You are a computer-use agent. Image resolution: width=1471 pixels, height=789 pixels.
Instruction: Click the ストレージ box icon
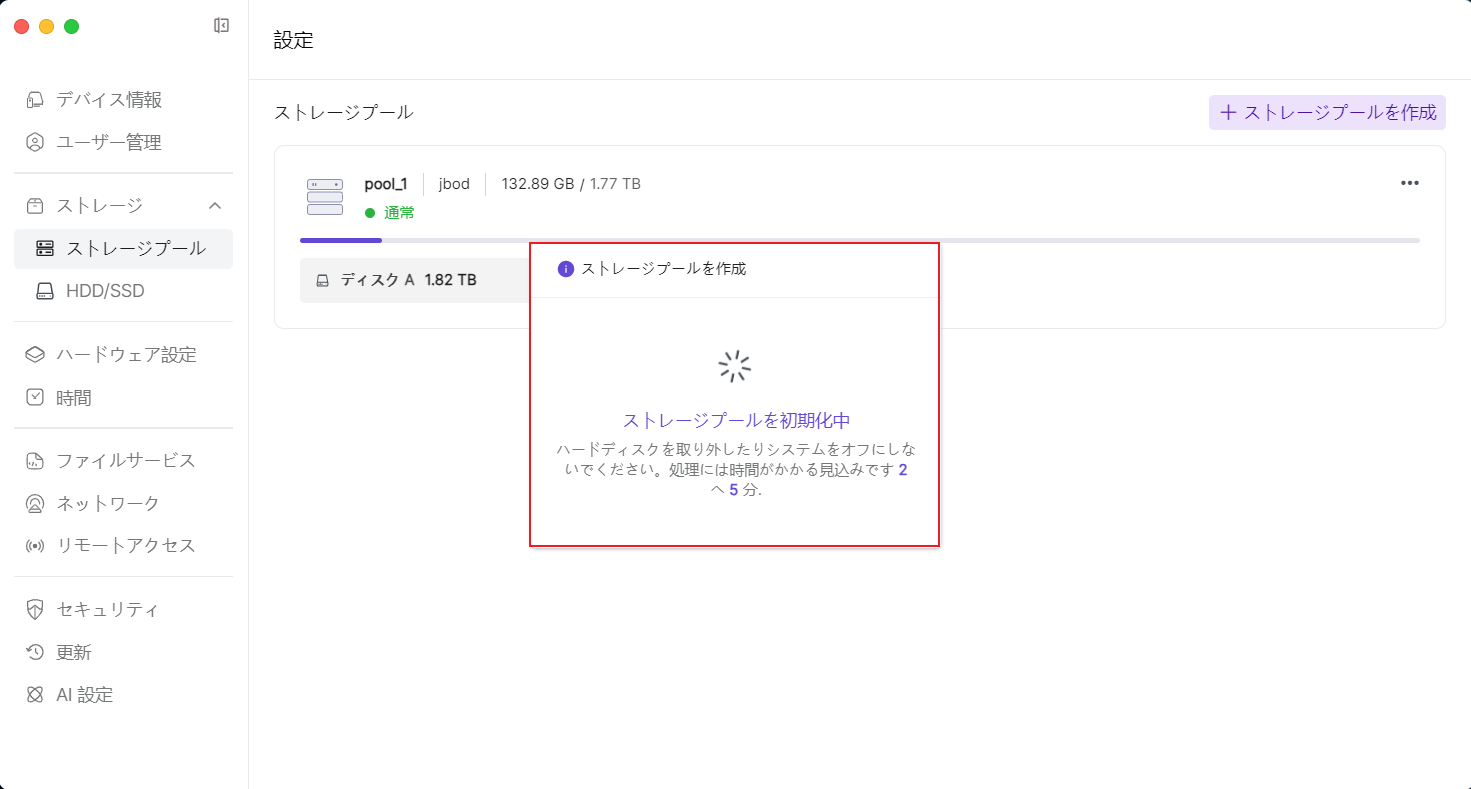(x=35, y=206)
